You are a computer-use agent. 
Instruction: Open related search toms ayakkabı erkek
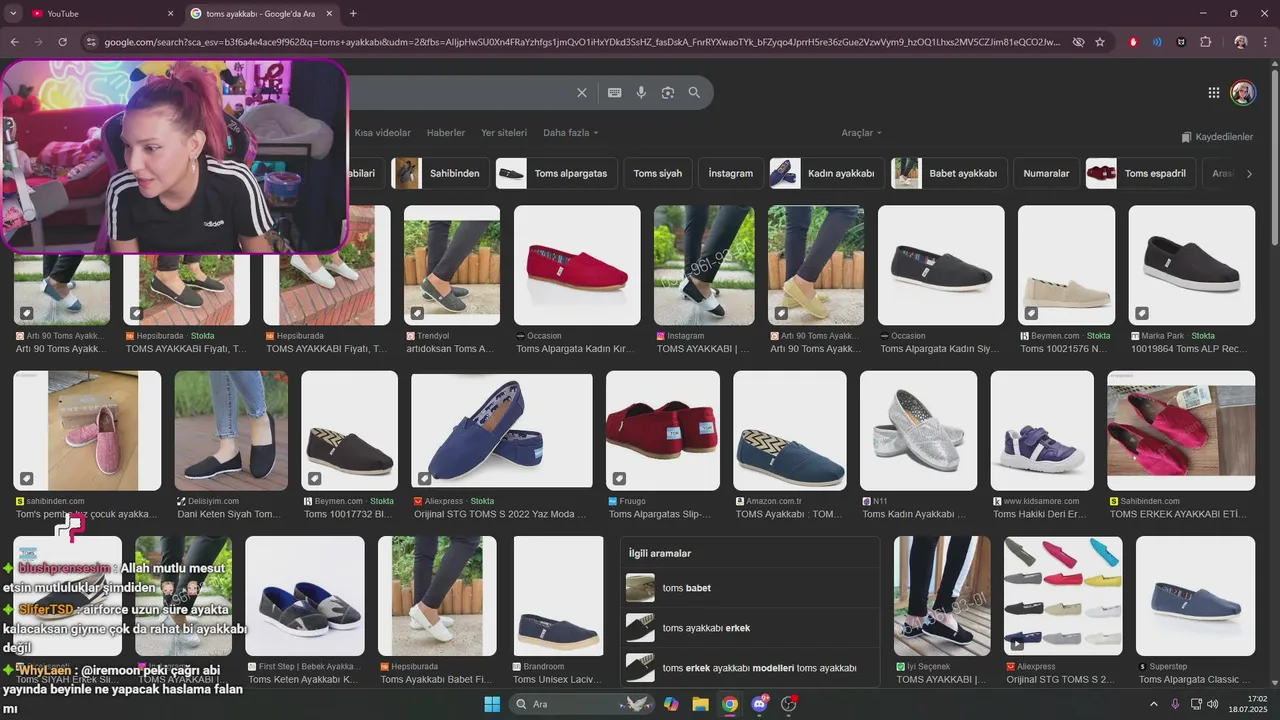[750, 628]
